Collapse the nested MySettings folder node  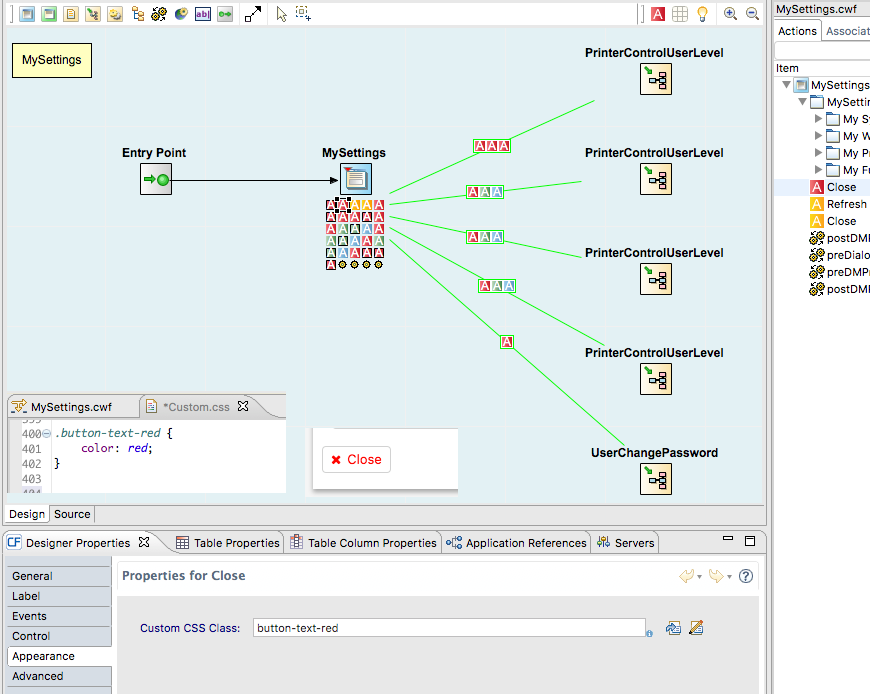pos(802,102)
